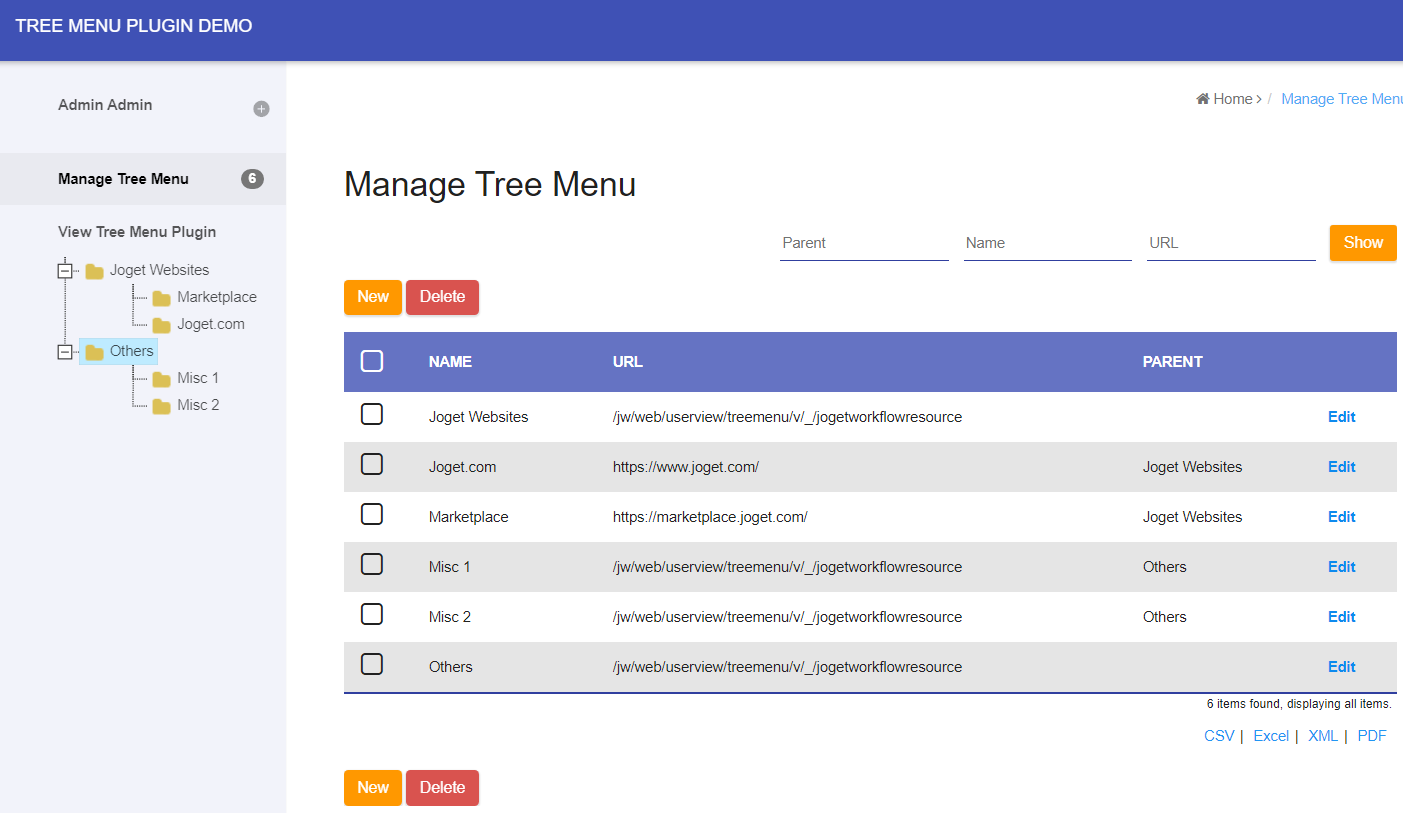This screenshot has height=813, width=1403.
Task: Toggle the select-all checkbox in table header
Action: [x=372, y=361]
